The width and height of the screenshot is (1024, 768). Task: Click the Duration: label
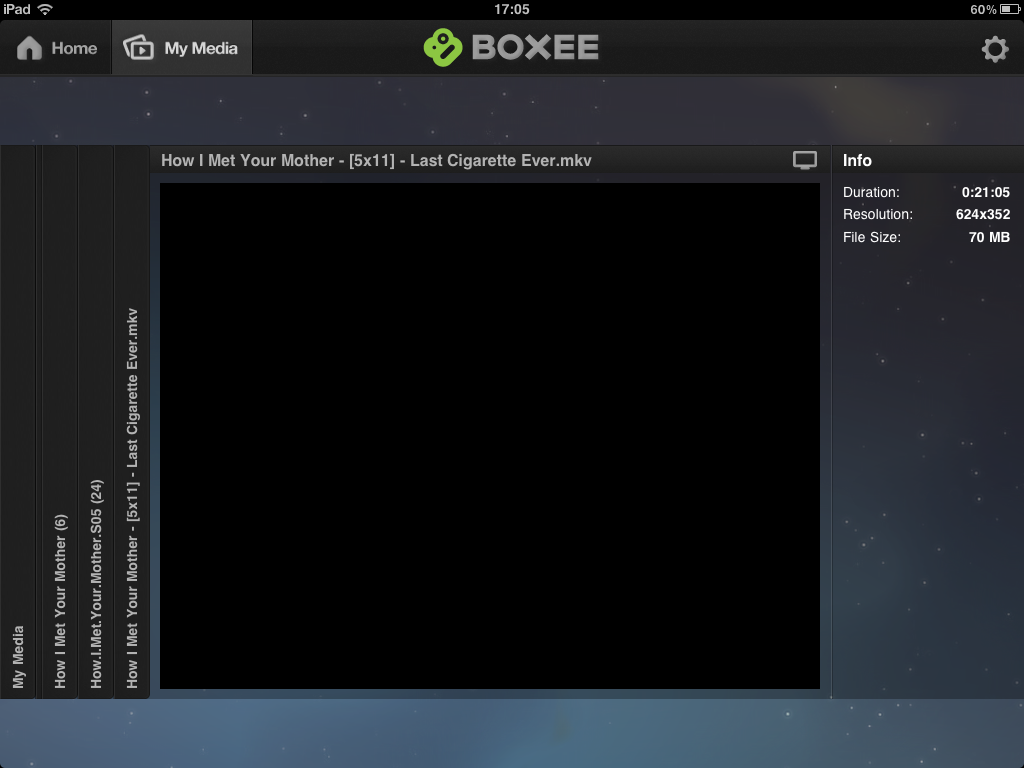coord(871,192)
